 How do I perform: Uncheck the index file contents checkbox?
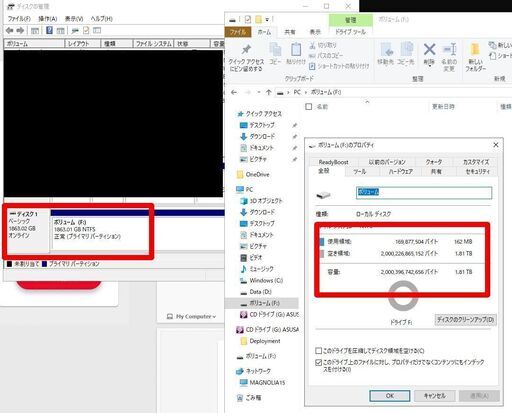point(318,362)
